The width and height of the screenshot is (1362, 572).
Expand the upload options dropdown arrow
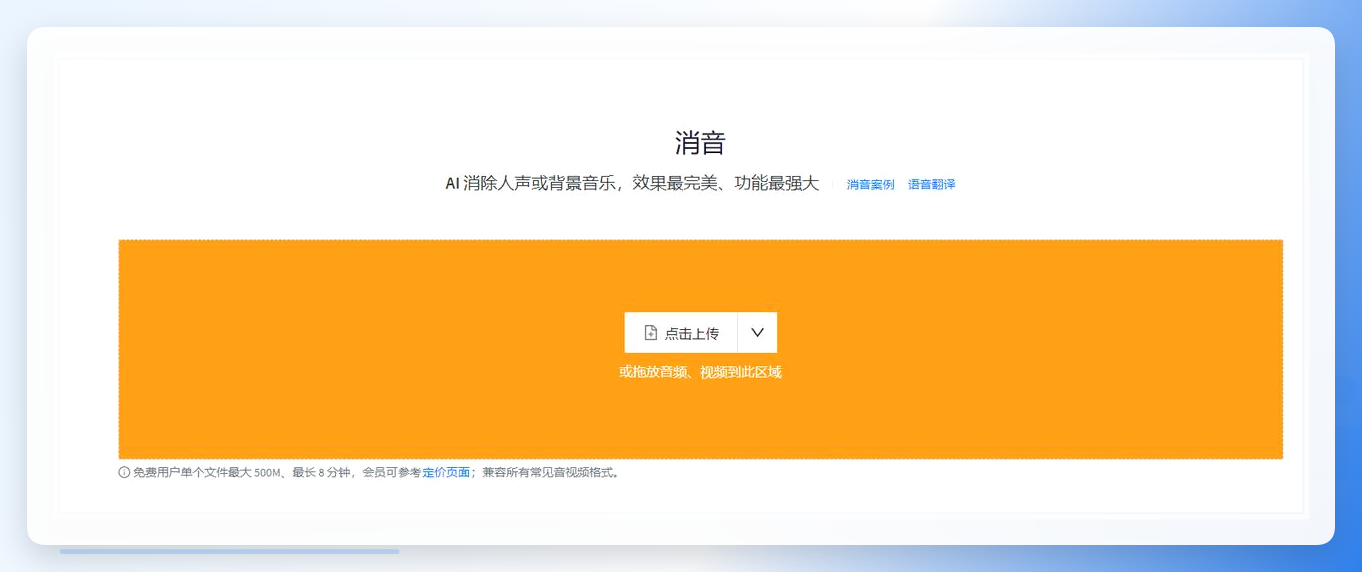[x=757, y=333]
